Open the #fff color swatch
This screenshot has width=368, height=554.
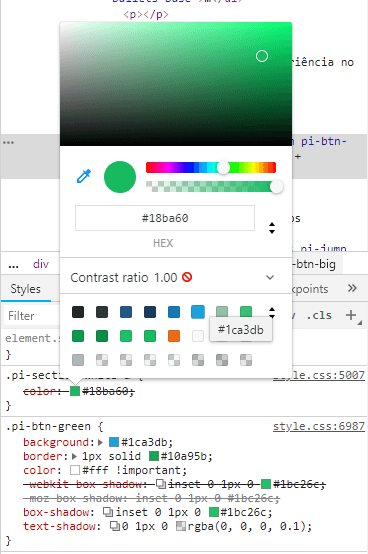[x=75, y=470]
